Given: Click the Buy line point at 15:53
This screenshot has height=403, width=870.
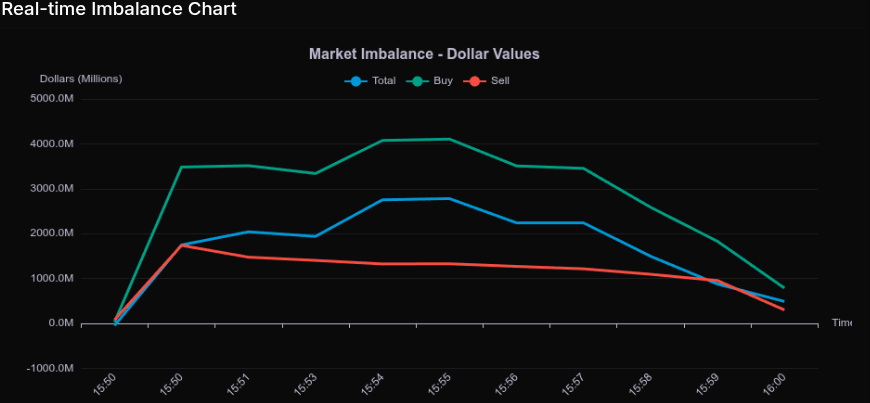Looking at the screenshot, I should [x=315, y=173].
